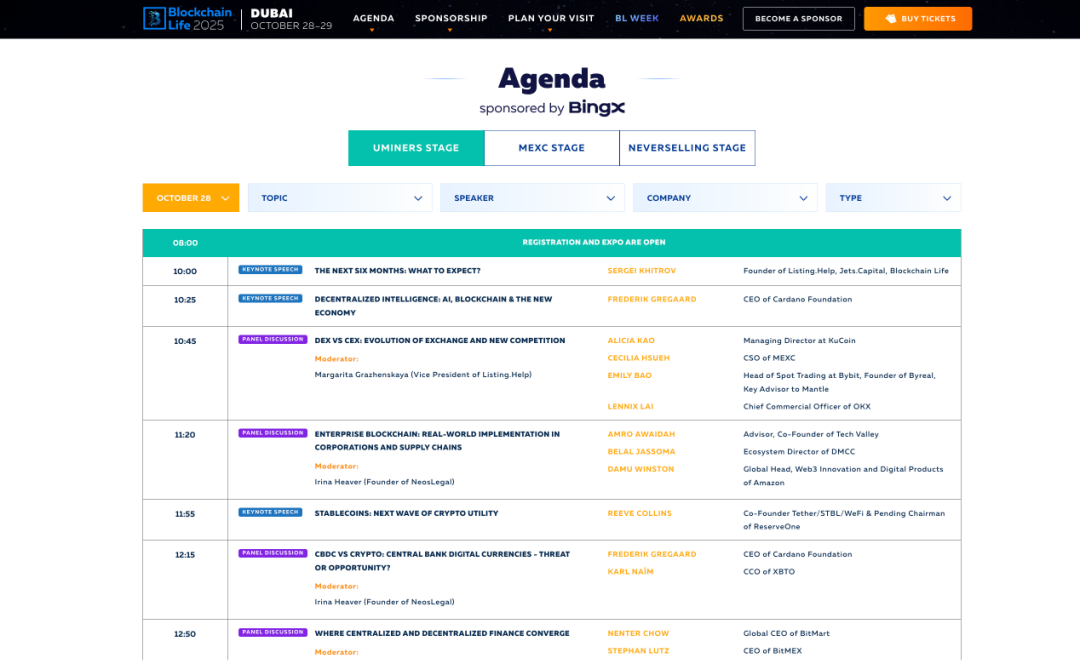Image resolution: width=1080 pixels, height=664 pixels.
Task: Go to the BL Week page
Action: (x=636, y=19)
